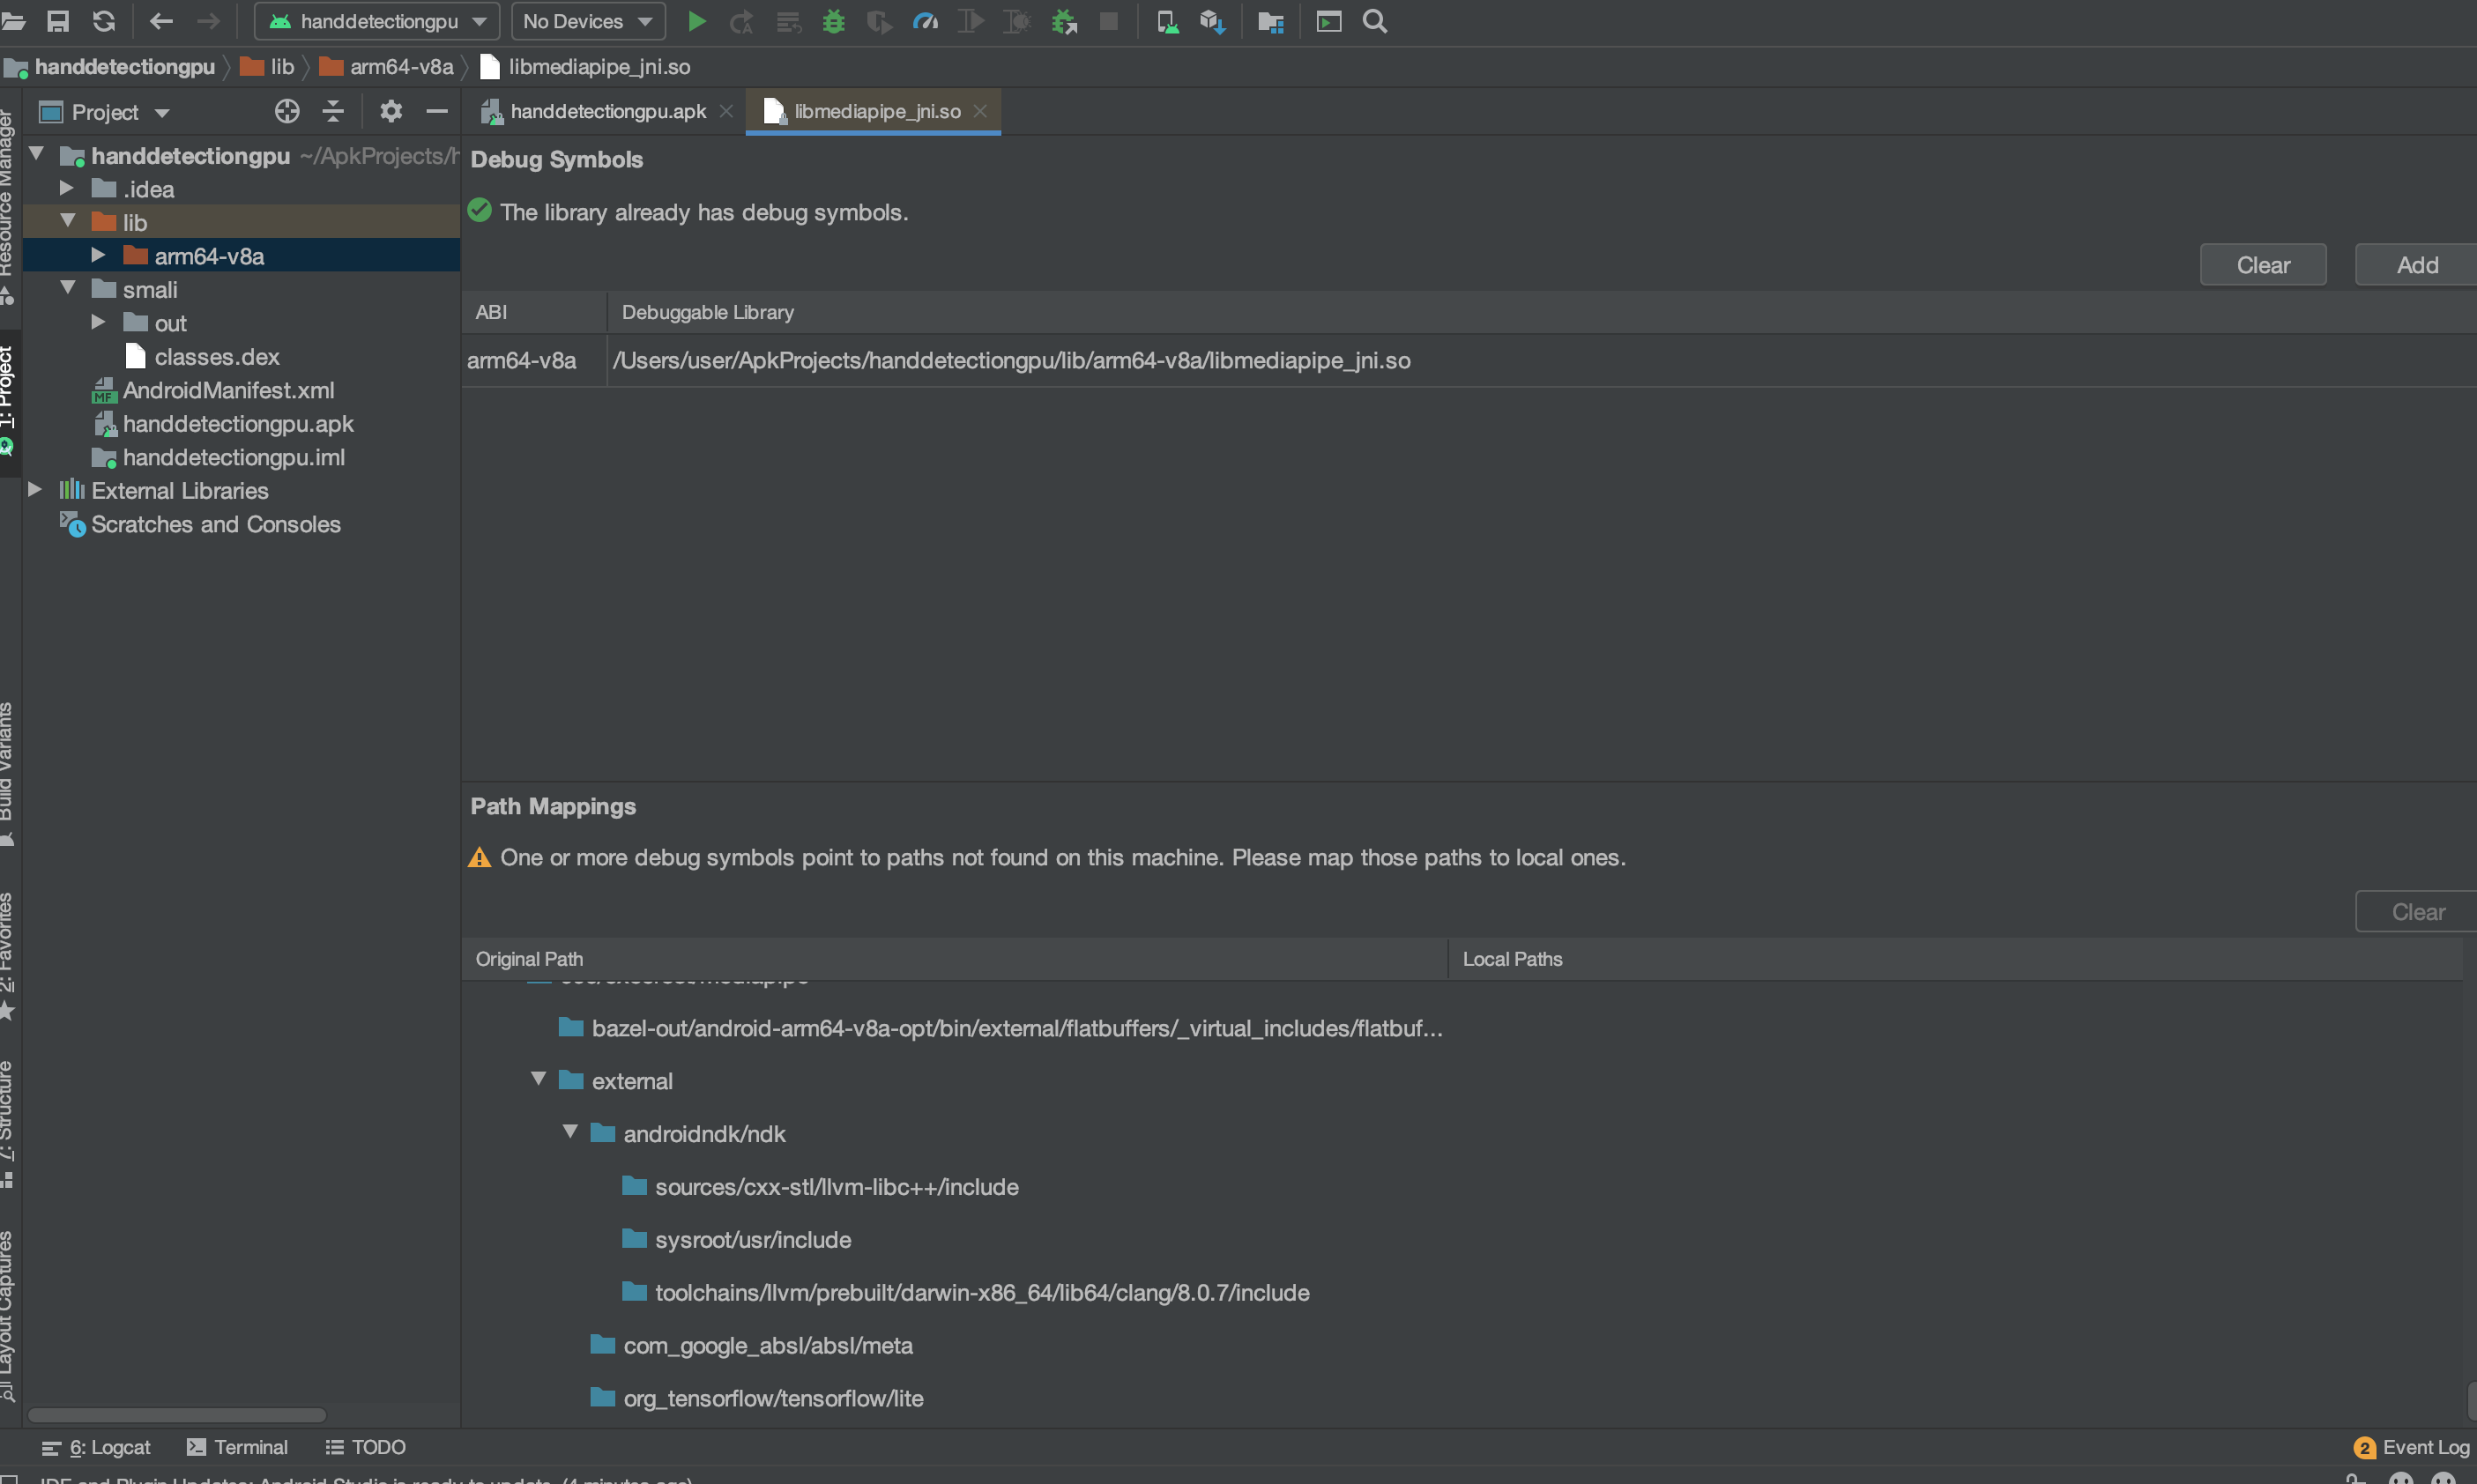Open the Logcat panel
Image resolution: width=2477 pixels, height=1484 pixels.
tap(108, 1447)
